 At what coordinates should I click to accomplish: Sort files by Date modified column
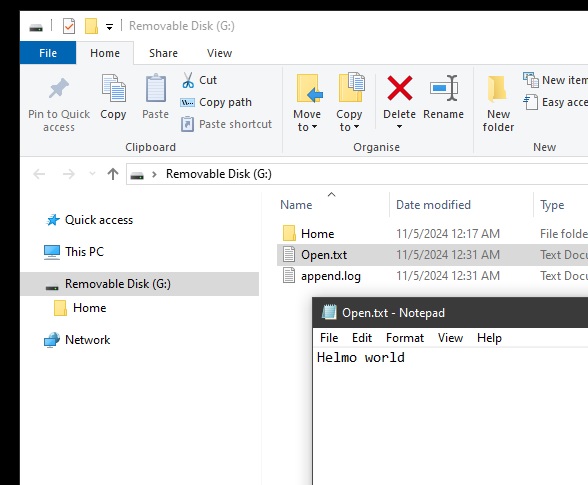pyautogui.click(x=433, y=205)
